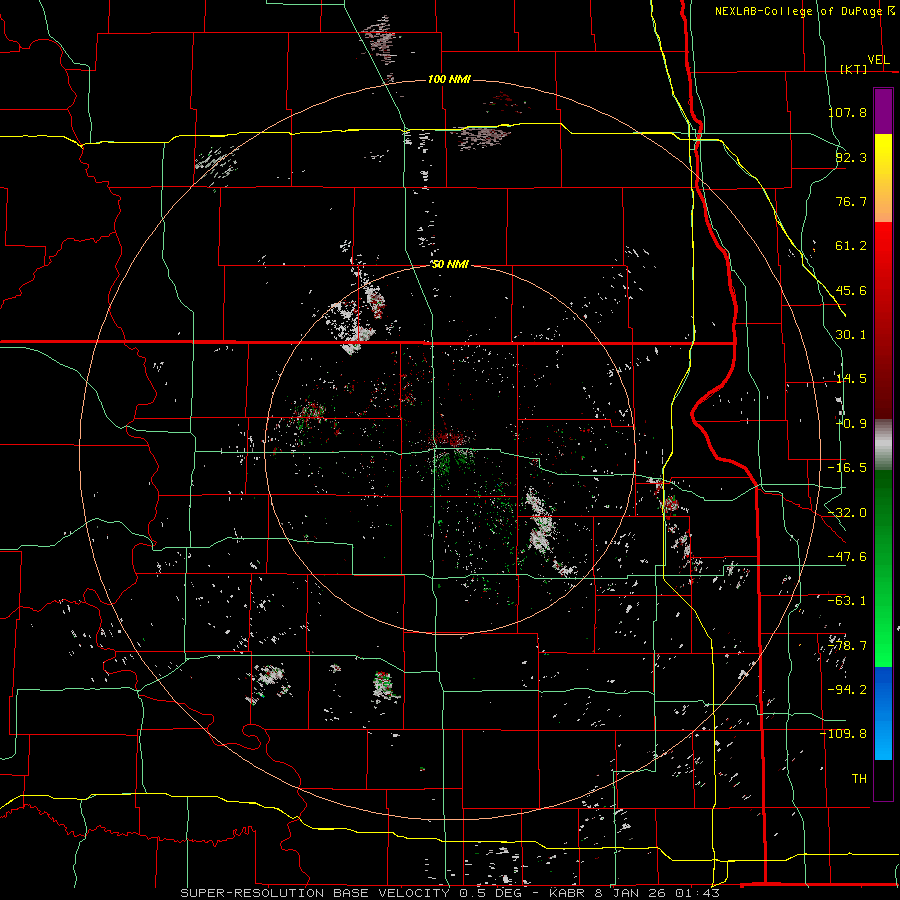
Task: Select the -16.5 velocity label
Action: point(847,468)
